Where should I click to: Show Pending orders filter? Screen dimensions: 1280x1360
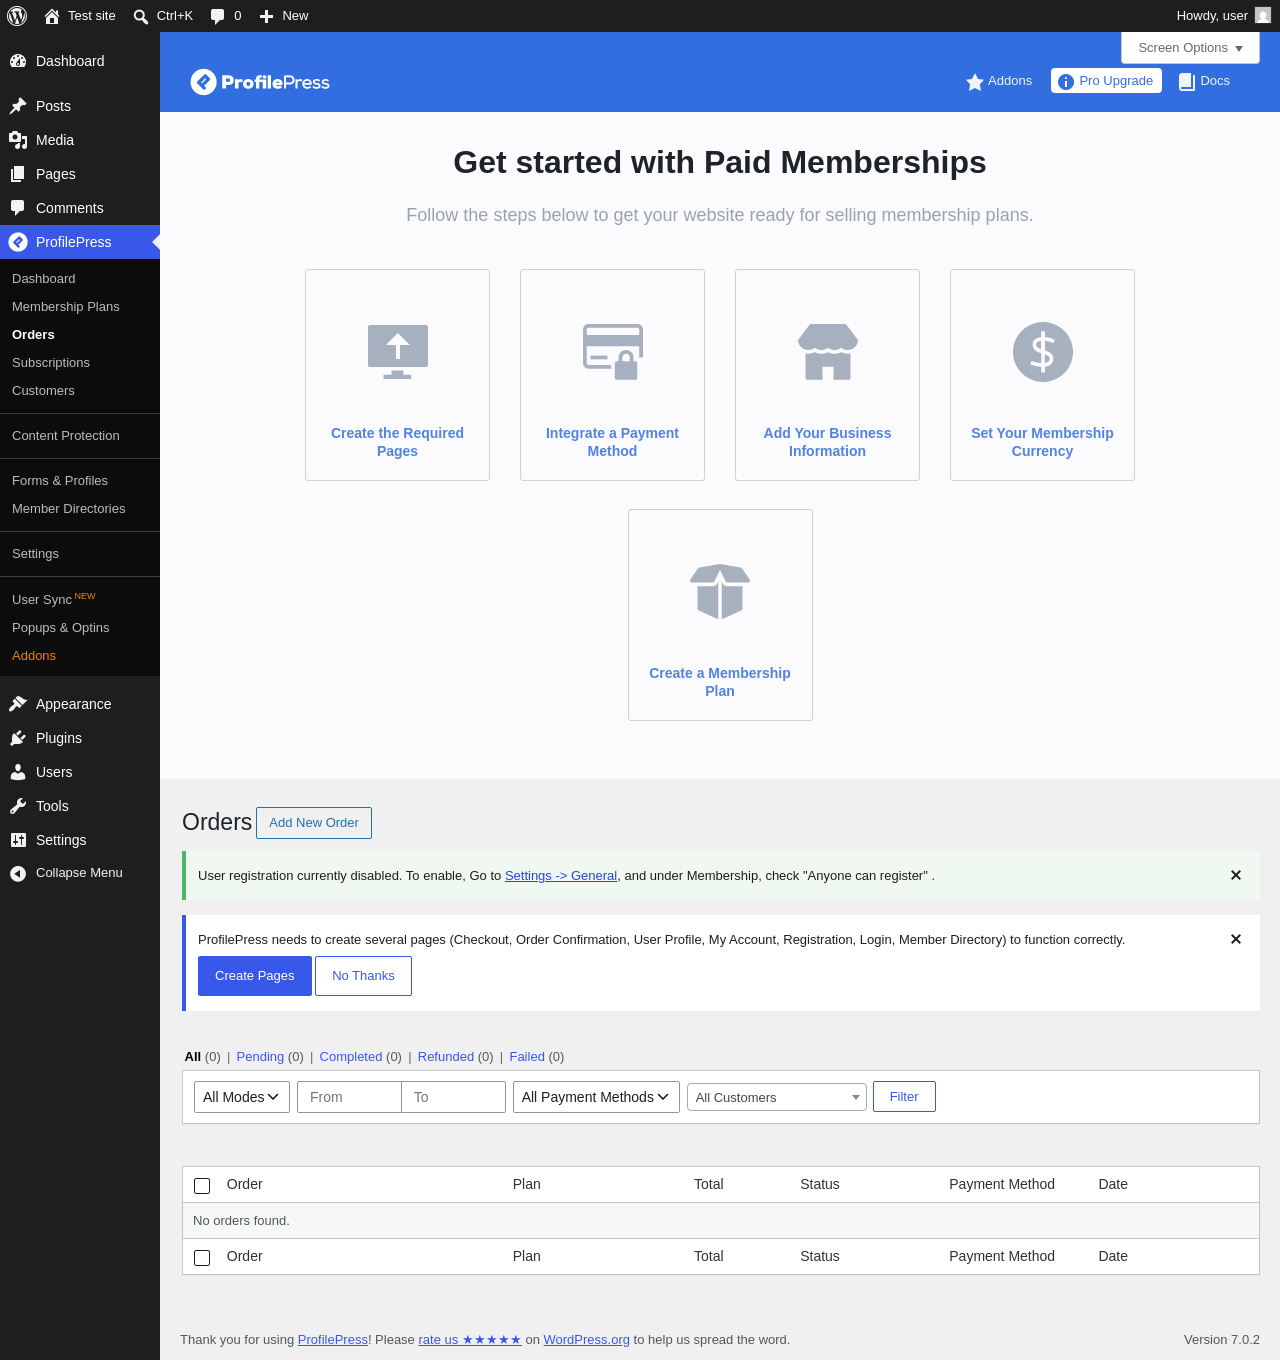click(260, 1057)
